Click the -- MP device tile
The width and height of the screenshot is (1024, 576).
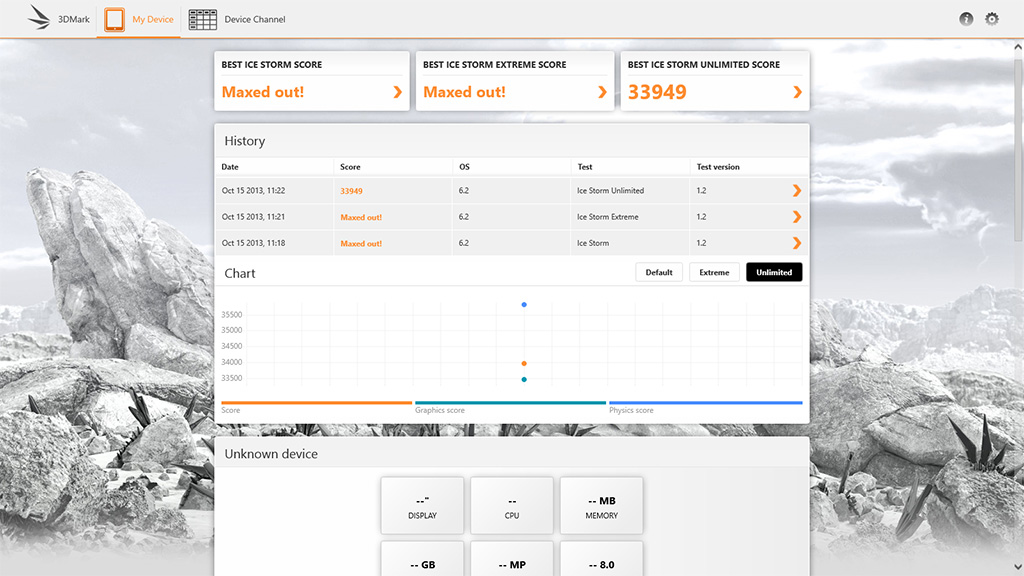tap(512, 559)
